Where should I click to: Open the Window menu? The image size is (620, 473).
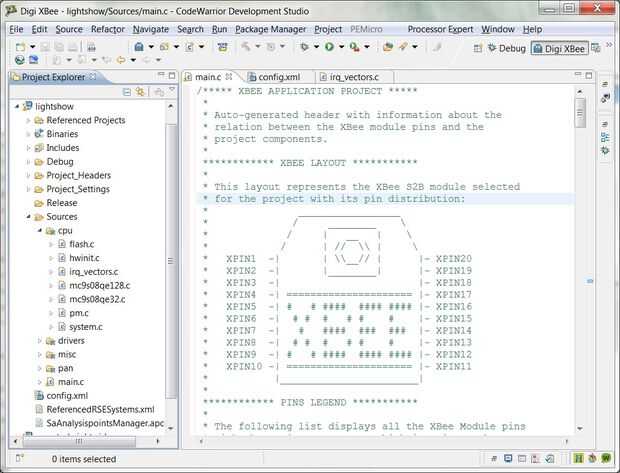pyautogui.click(x=498, y=29)
